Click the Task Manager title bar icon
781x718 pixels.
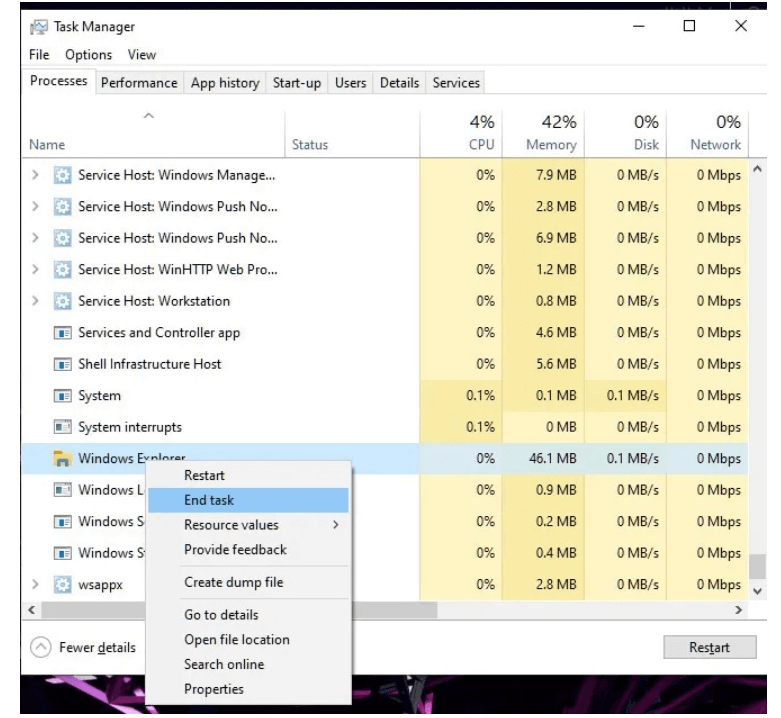[39, 26]
